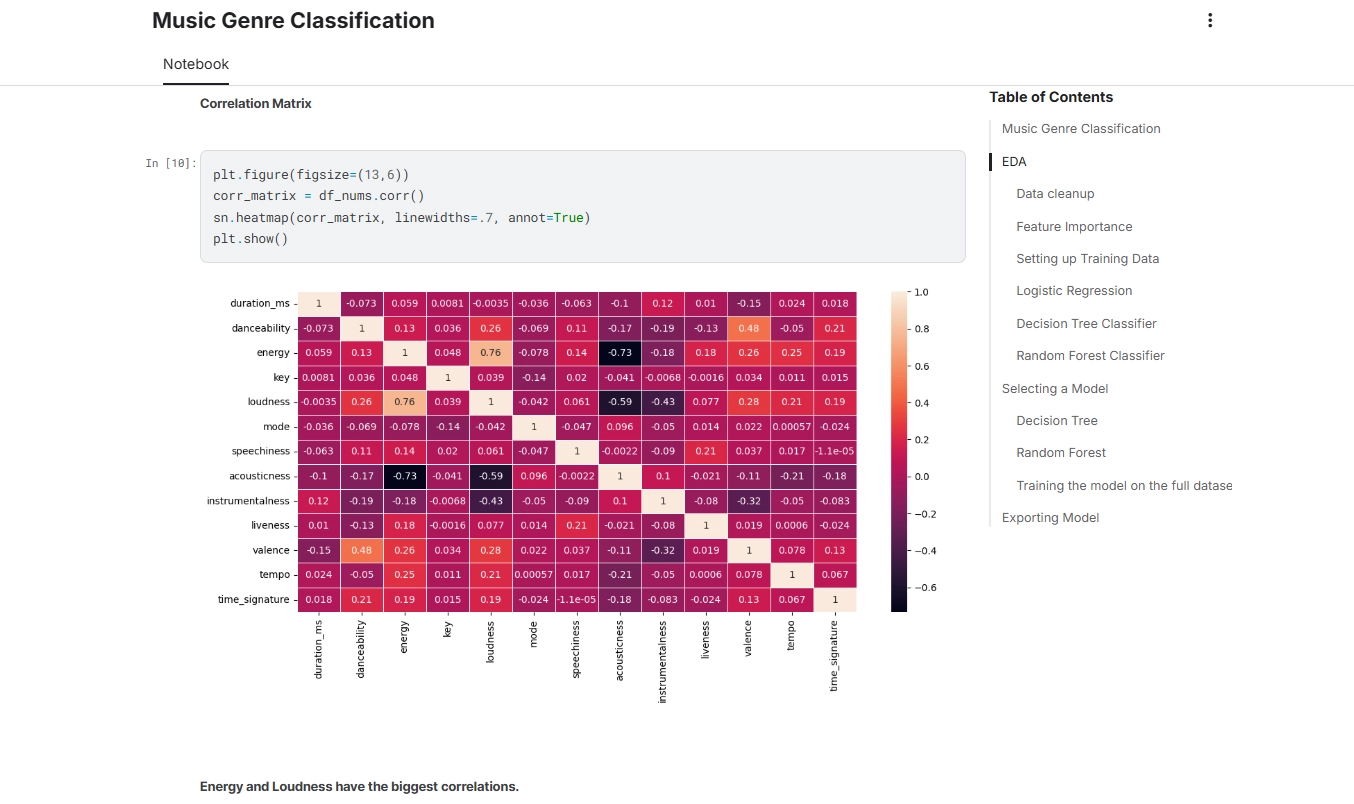
Task: Navigate to Random Forest Classifier
Action: click(x=1090, y=355)
